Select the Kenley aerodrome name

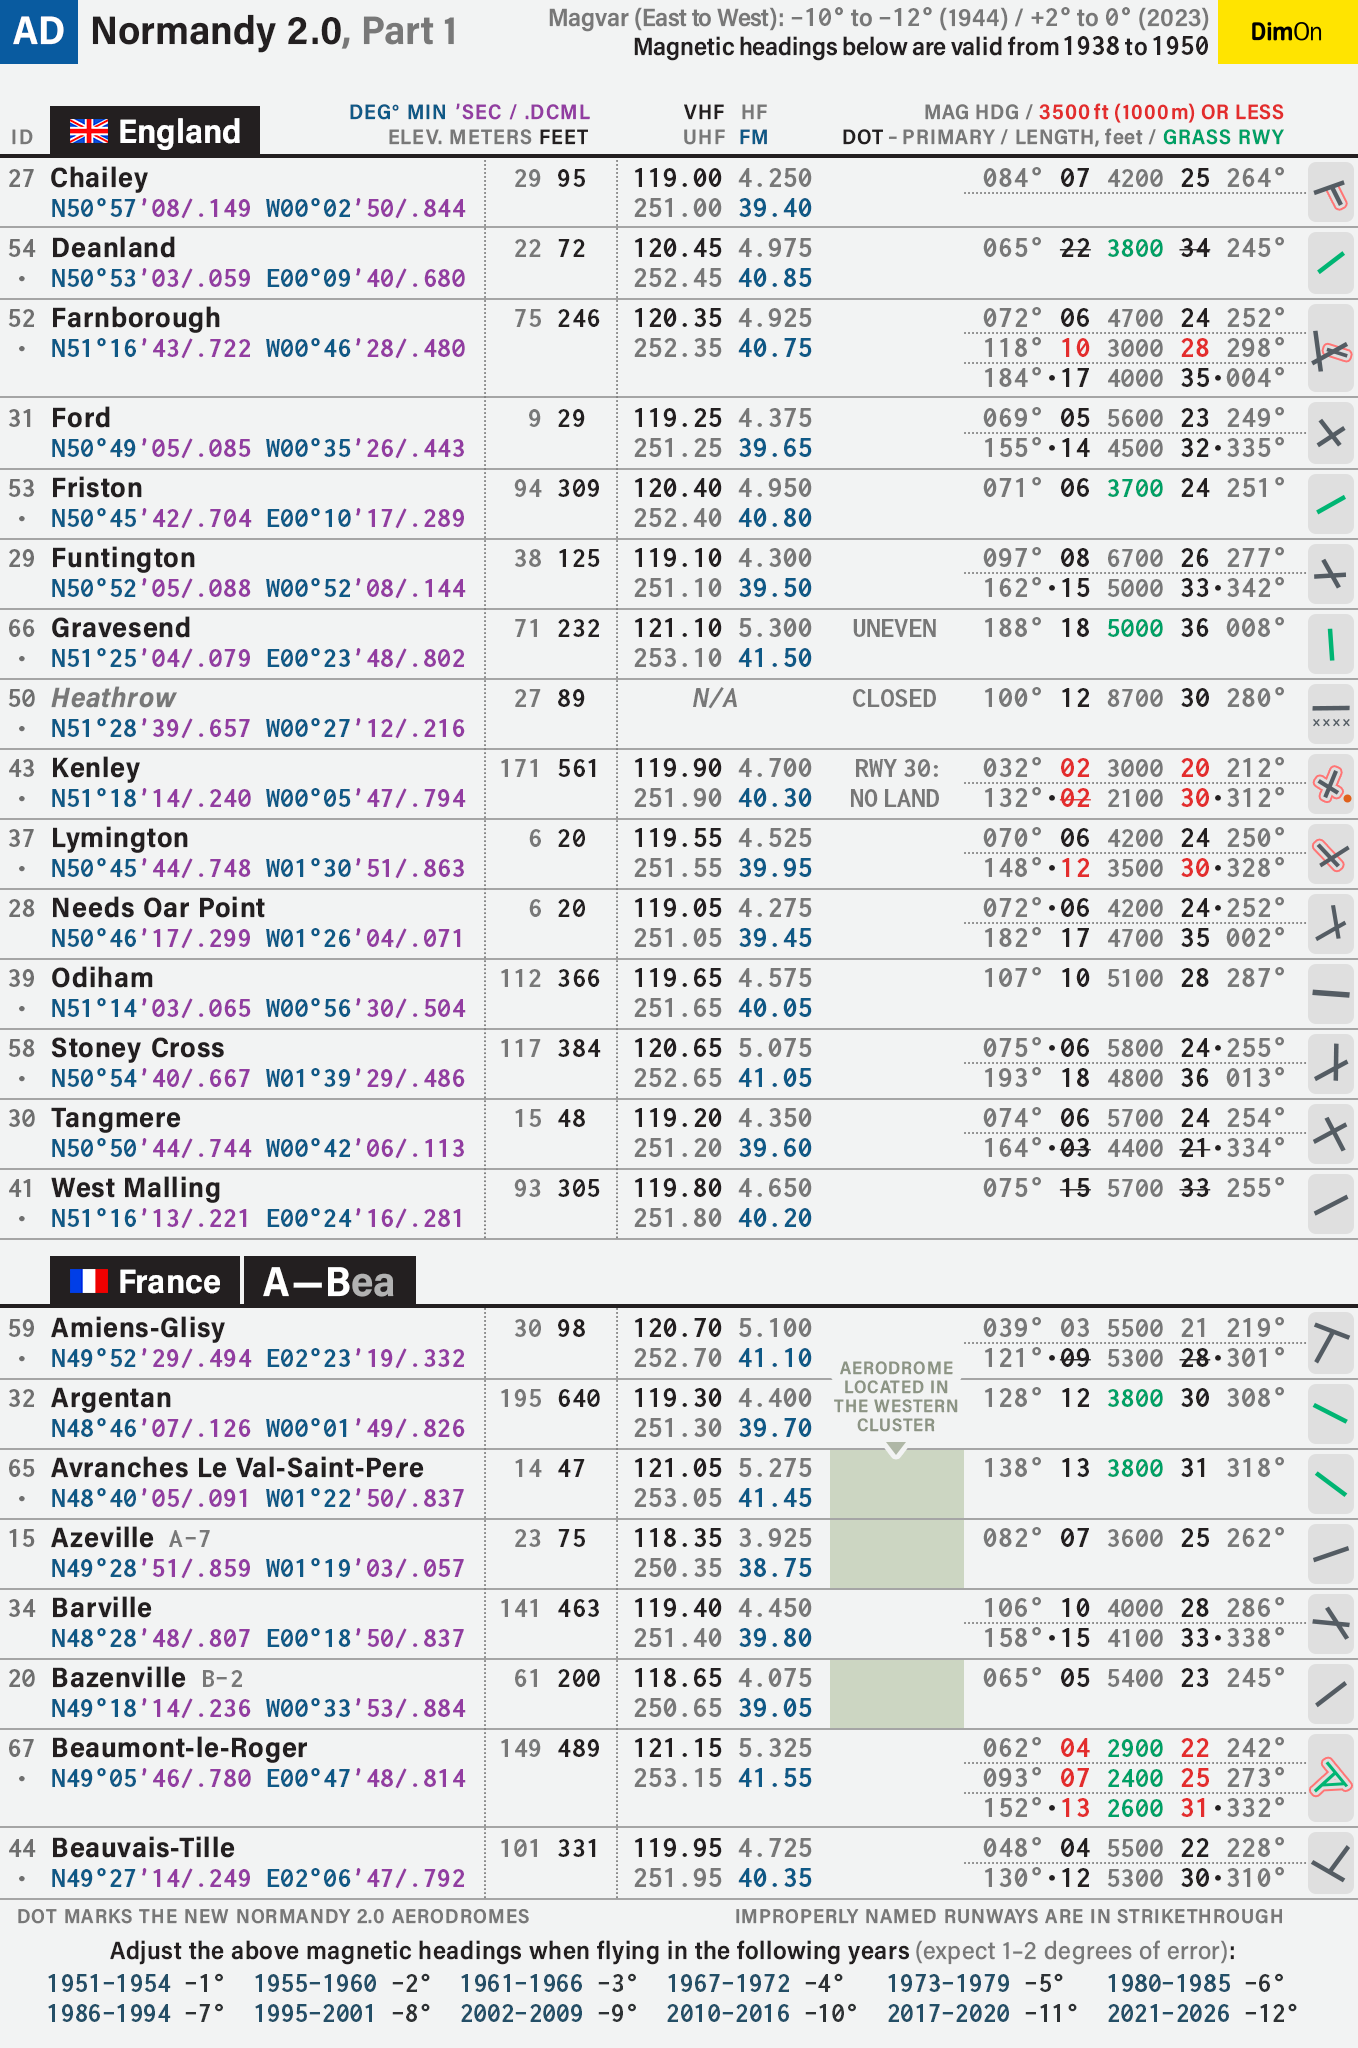point(96,768)
